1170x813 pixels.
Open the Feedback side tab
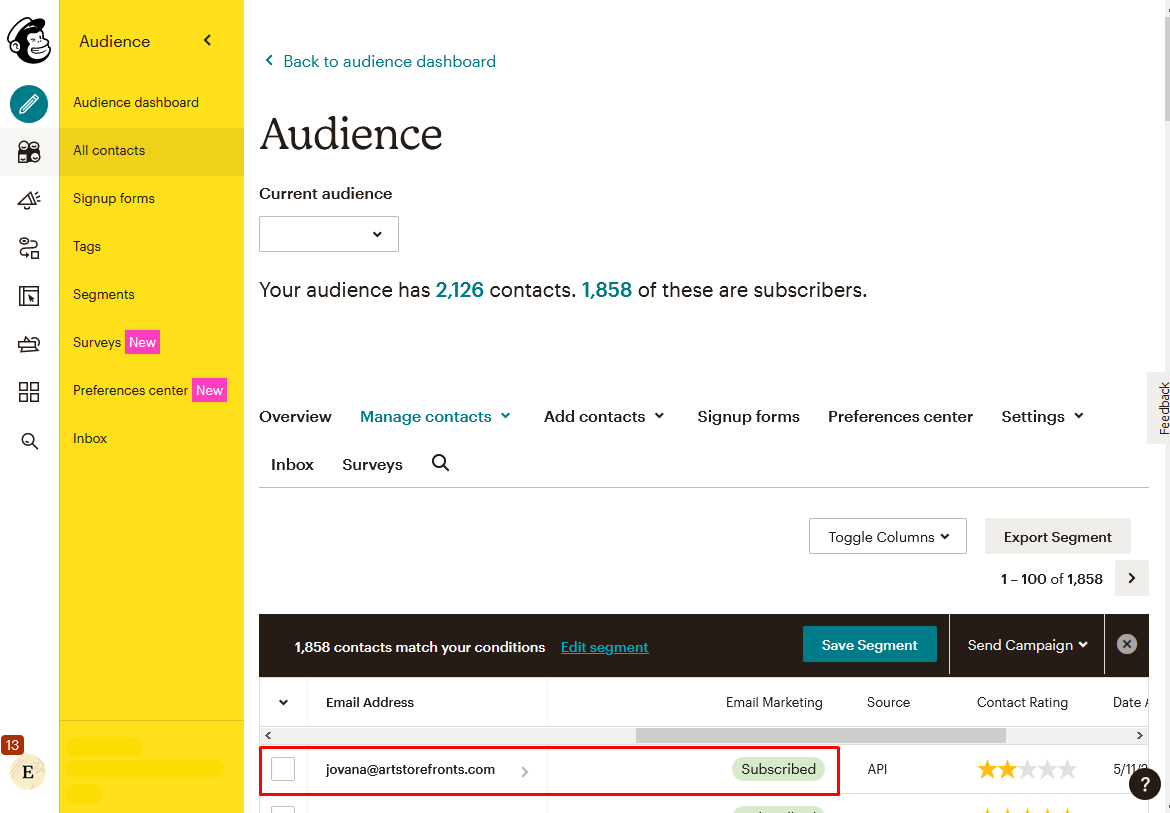(1160, 408)
